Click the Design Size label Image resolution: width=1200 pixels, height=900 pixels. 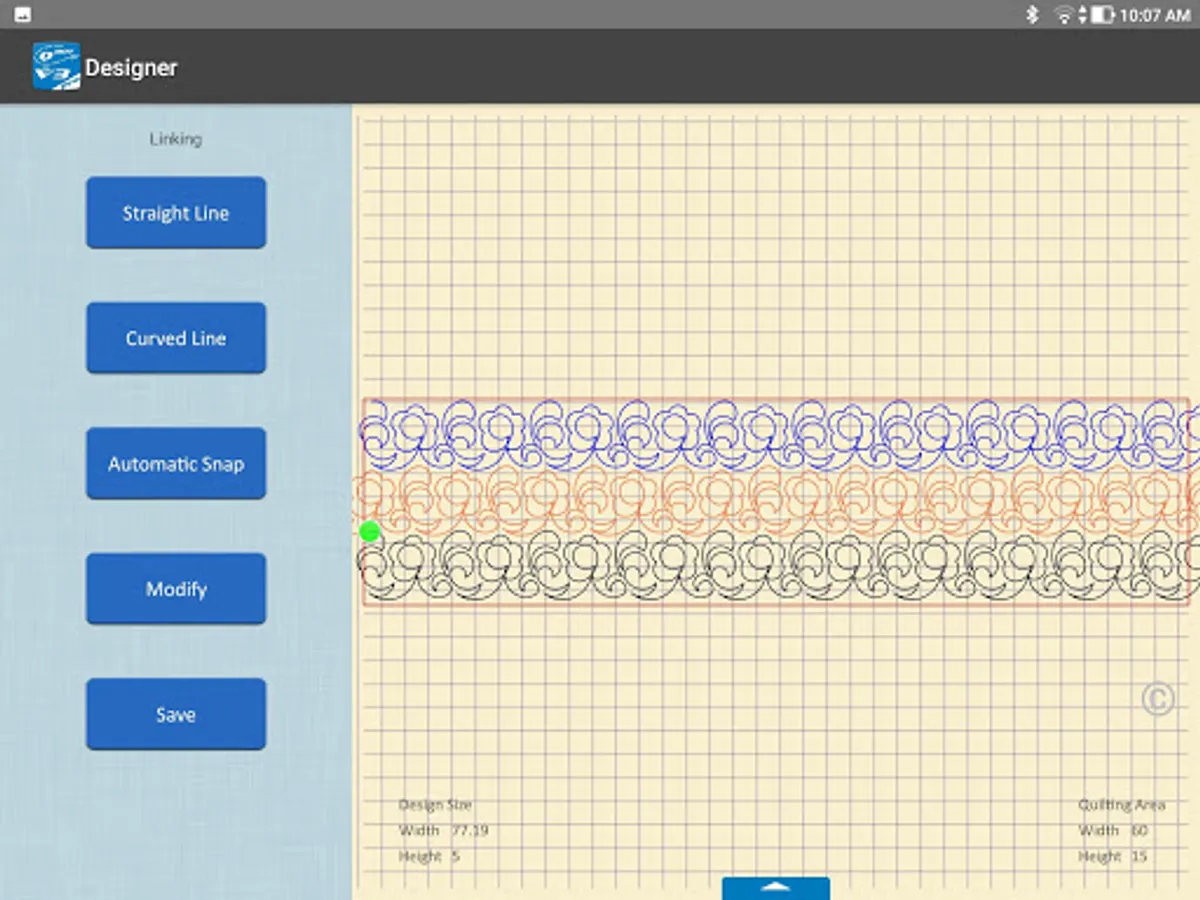pos(435,804)
